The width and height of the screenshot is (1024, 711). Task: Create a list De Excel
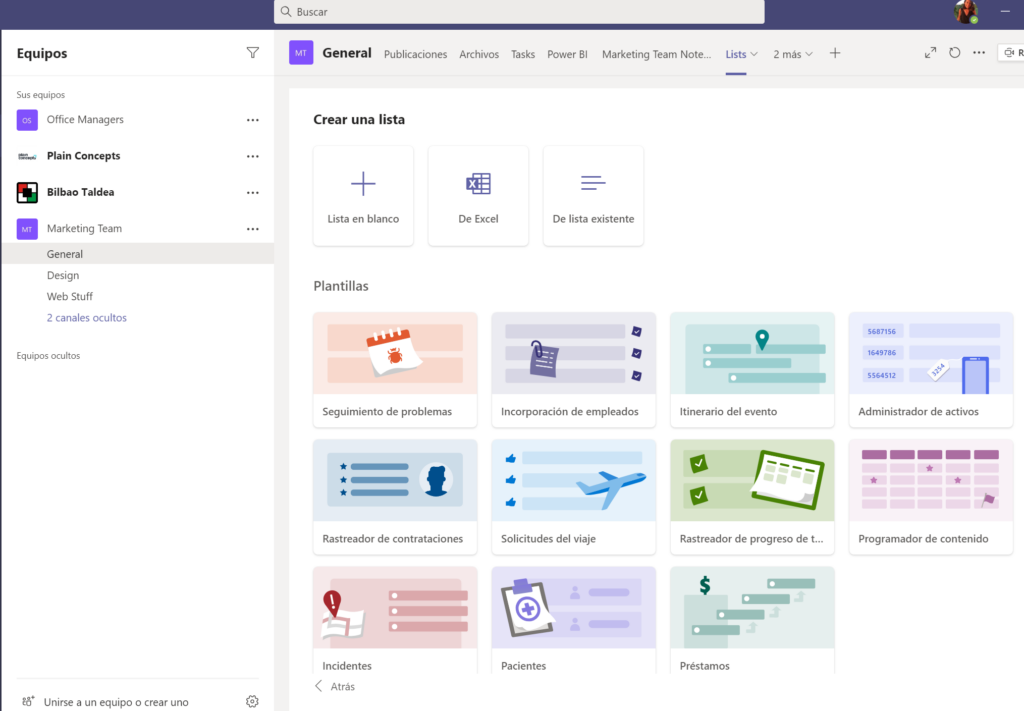pos(478,196)
